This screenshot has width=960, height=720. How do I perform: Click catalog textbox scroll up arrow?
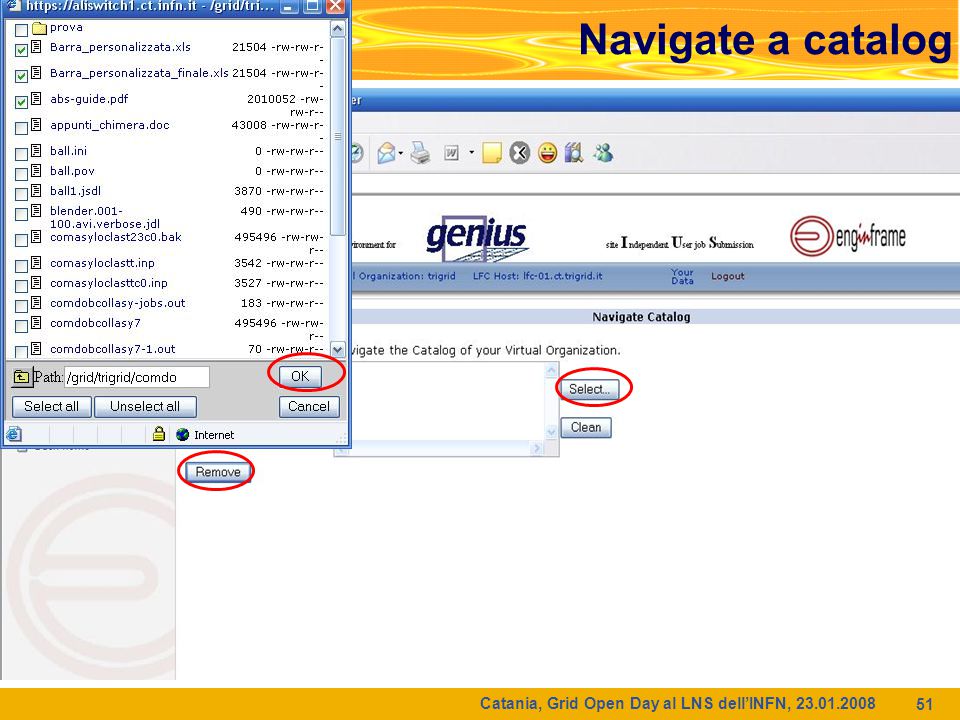tap(551, 370)
